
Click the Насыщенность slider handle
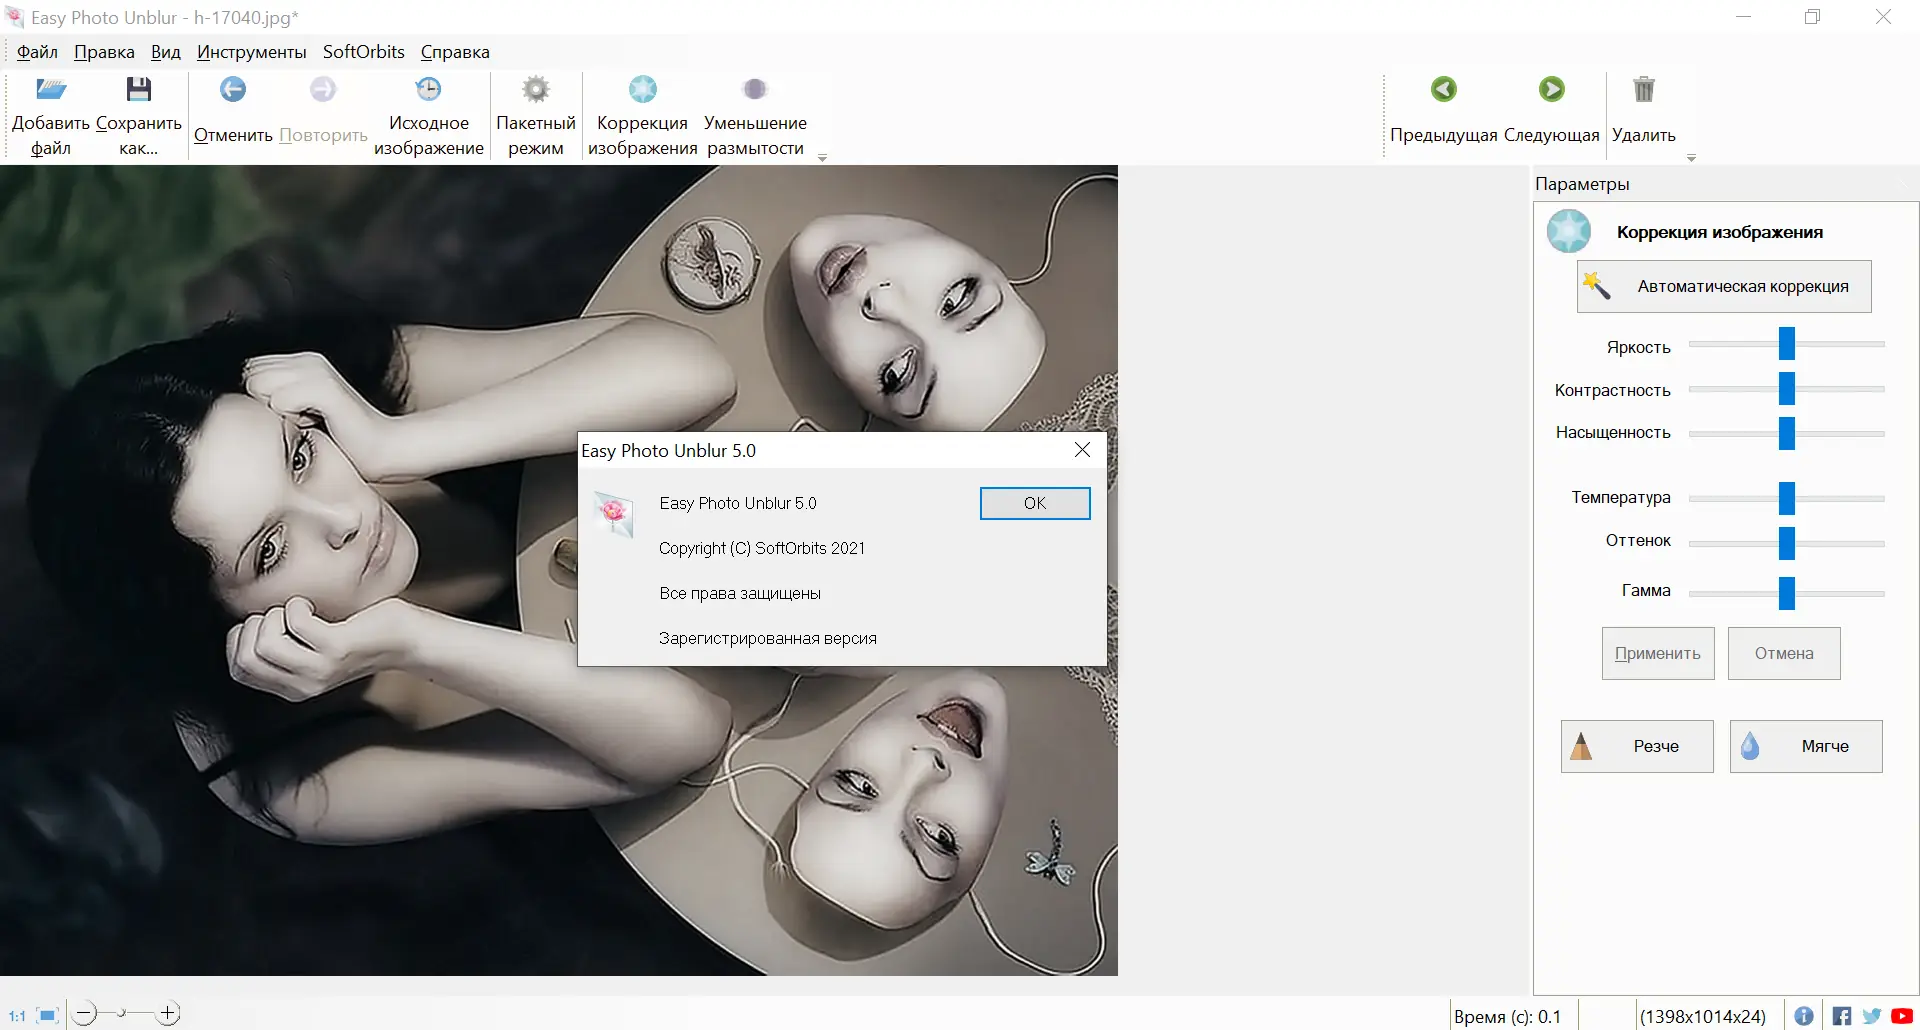1787,434
